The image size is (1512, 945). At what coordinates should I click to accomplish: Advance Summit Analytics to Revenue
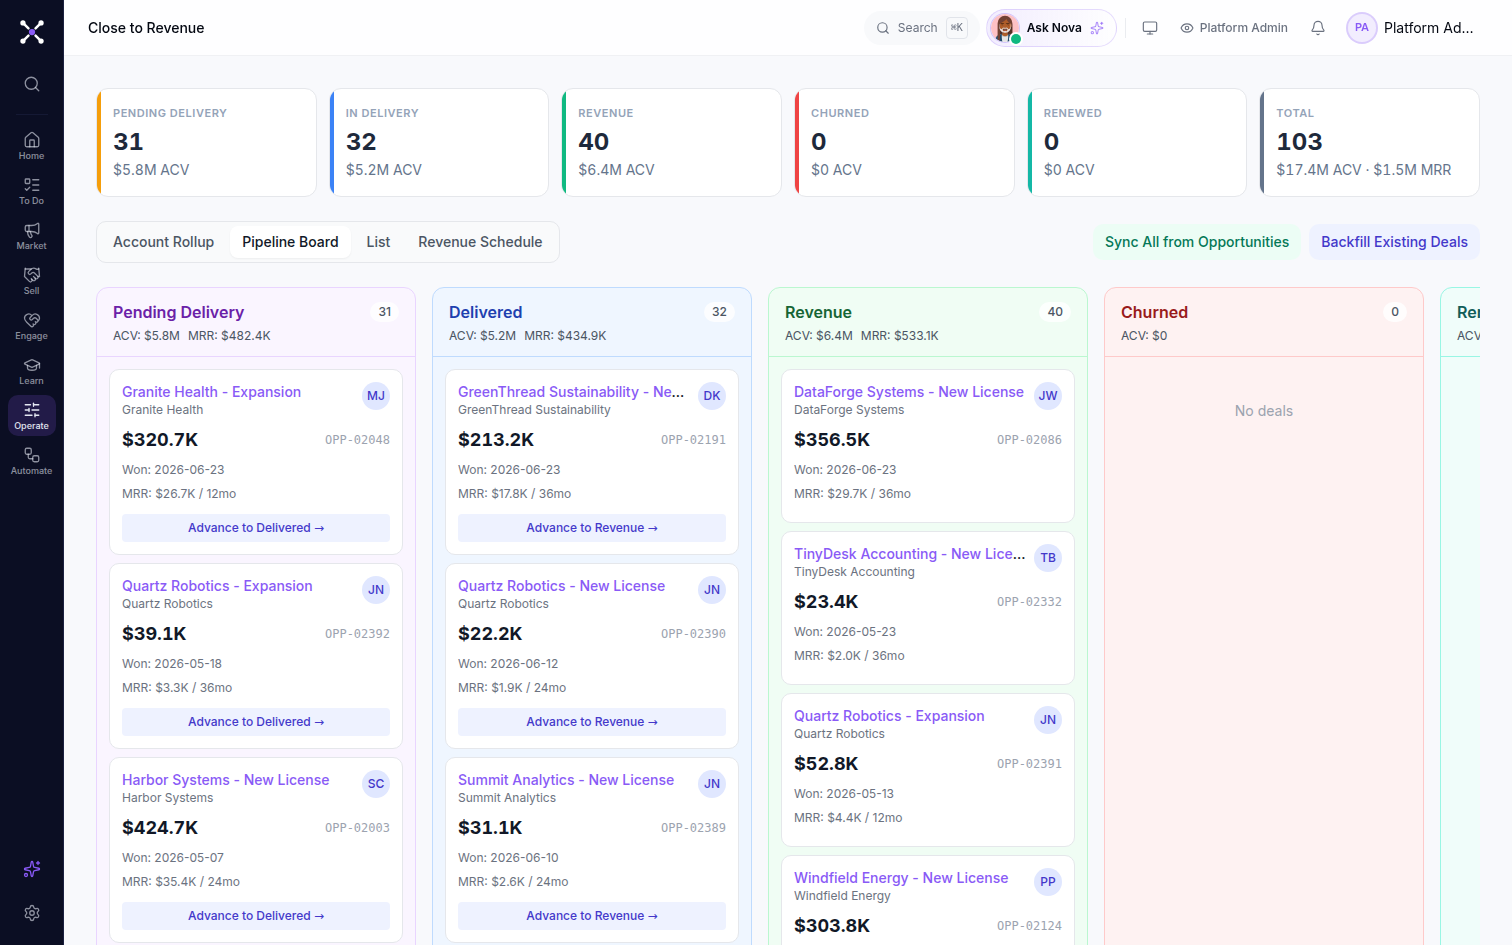(x=592, y=916)
